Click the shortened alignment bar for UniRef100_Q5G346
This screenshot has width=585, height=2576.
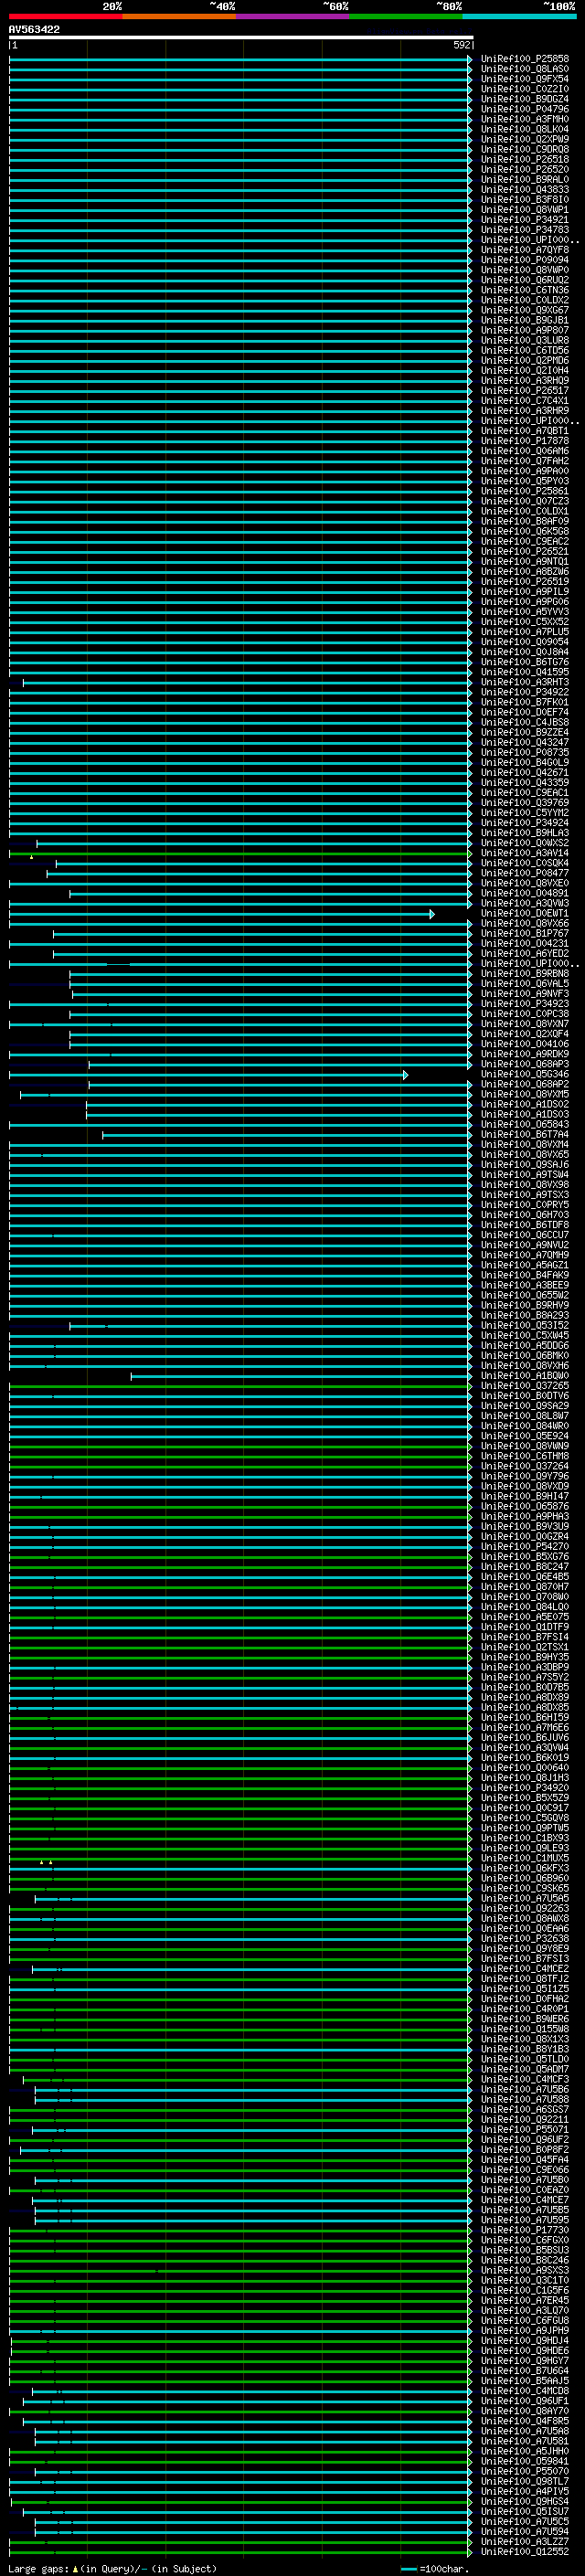point(209,1075)
